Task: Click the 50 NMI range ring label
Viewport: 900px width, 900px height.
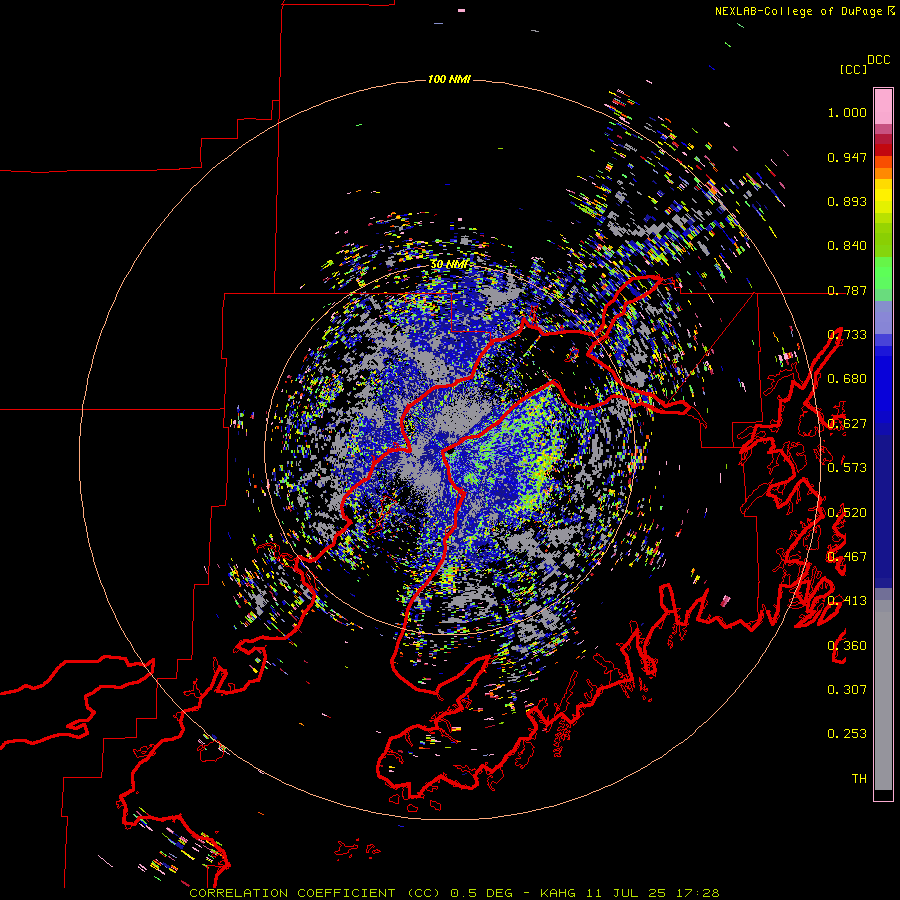Action: pyautogui.click(x=449, y=264)
